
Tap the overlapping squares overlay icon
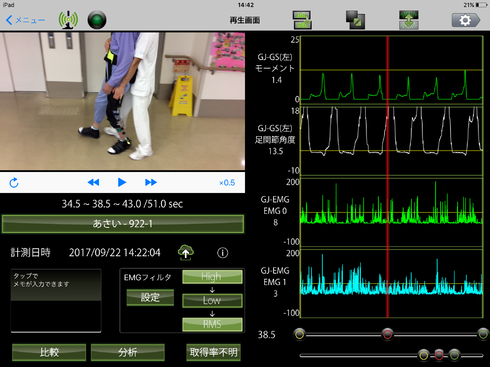[355, 20]
